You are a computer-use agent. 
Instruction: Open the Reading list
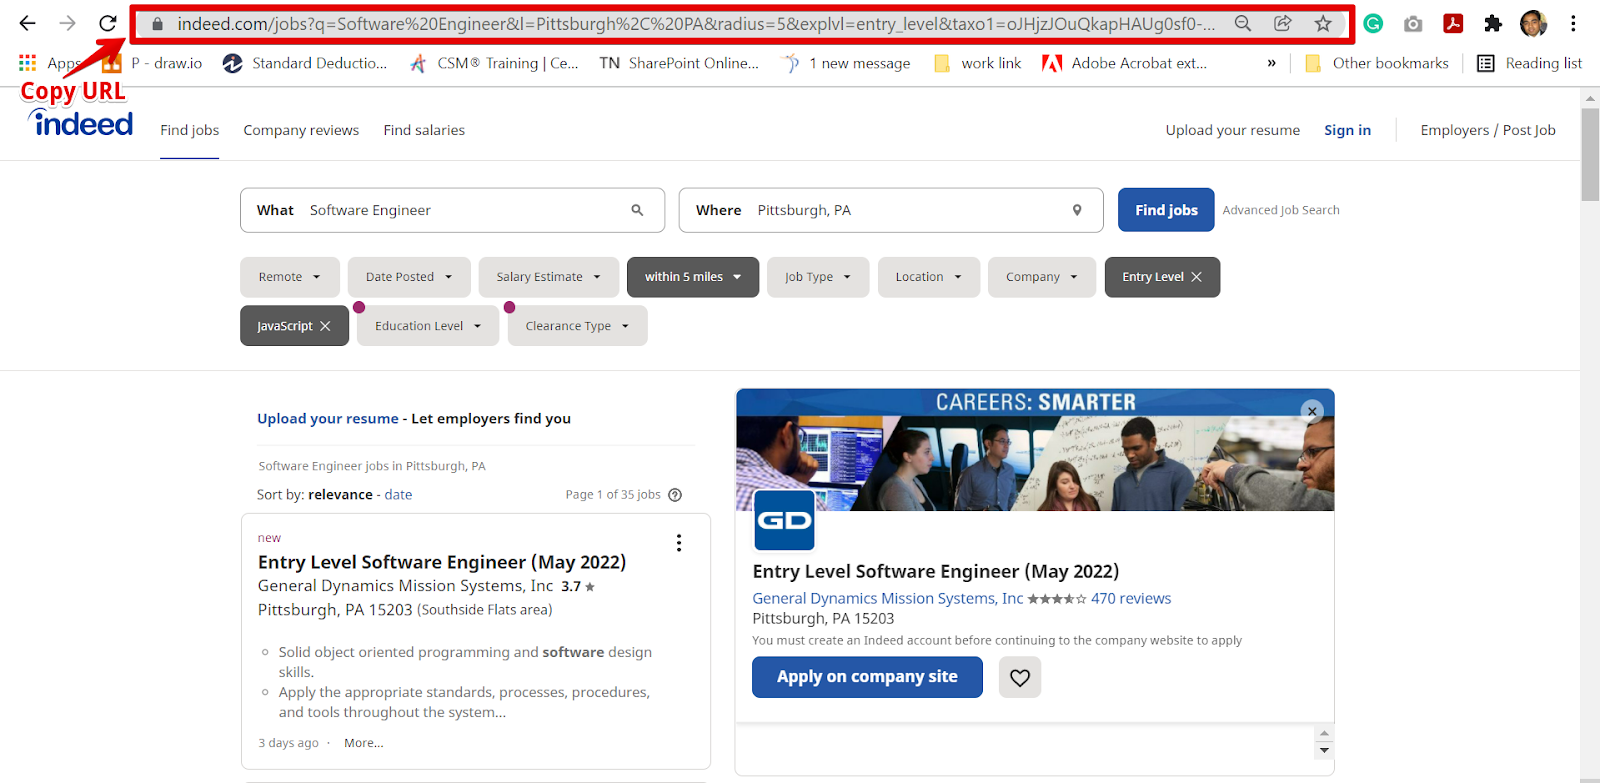click(x=1529, y=63)
